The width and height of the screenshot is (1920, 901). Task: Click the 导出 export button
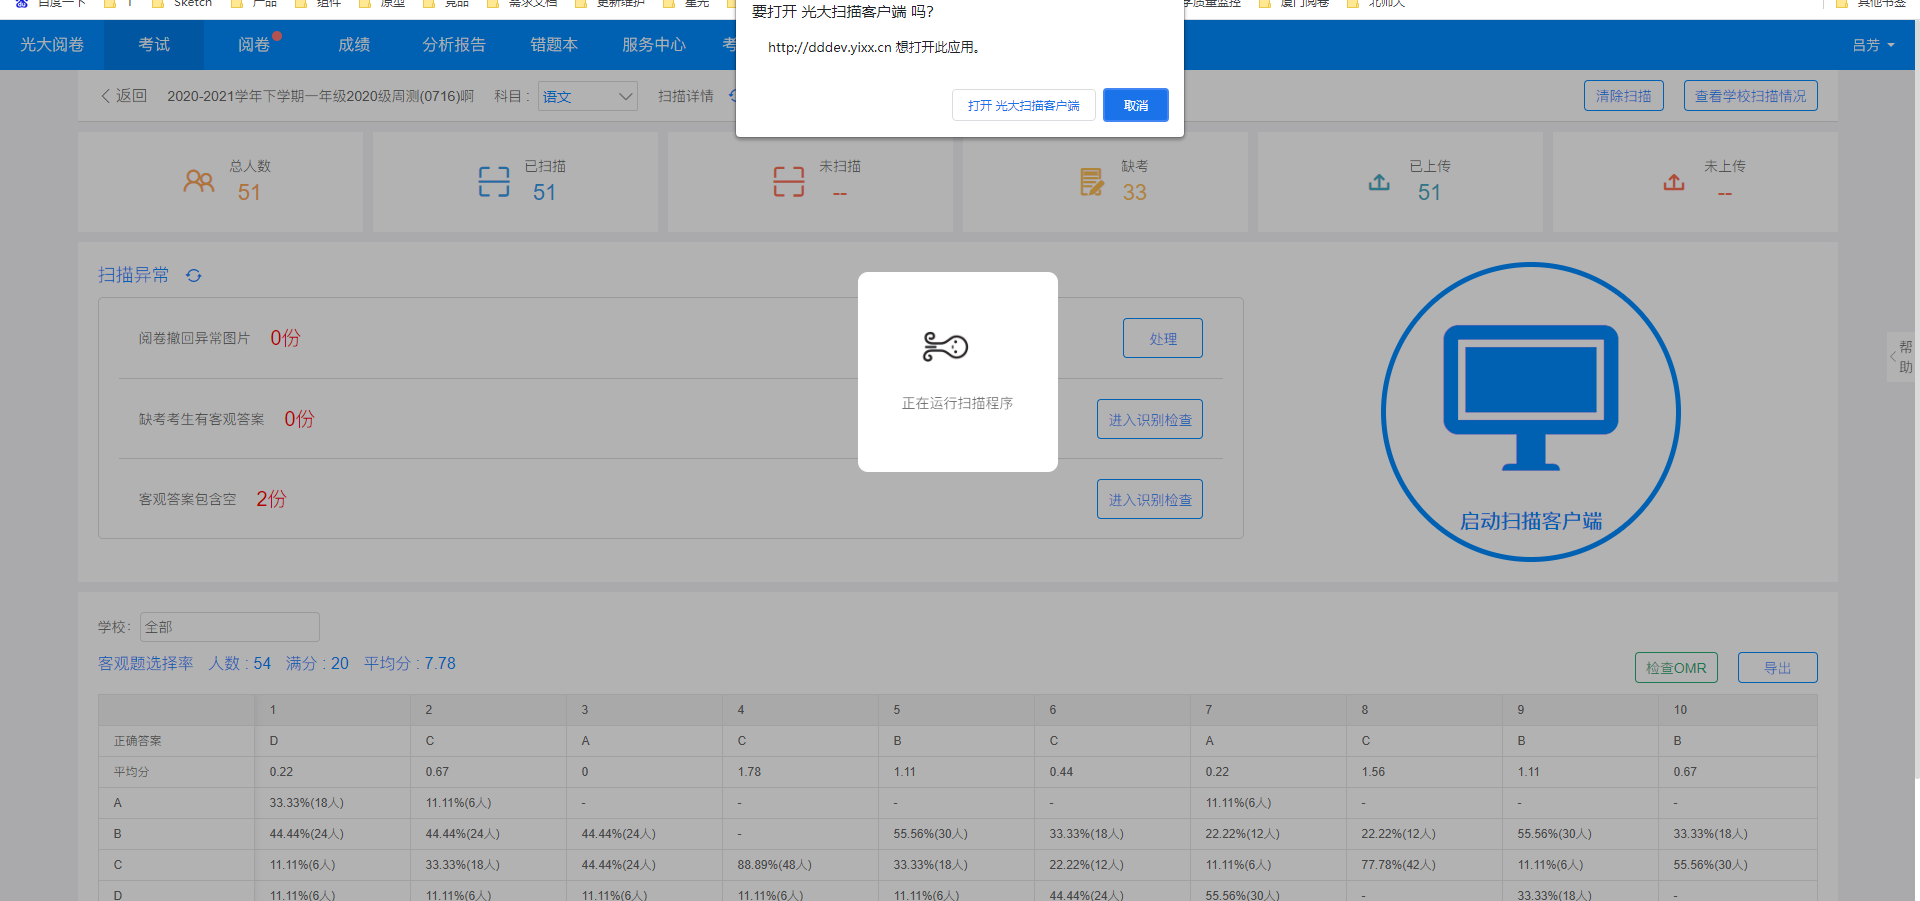click(x=1777, y=668)
